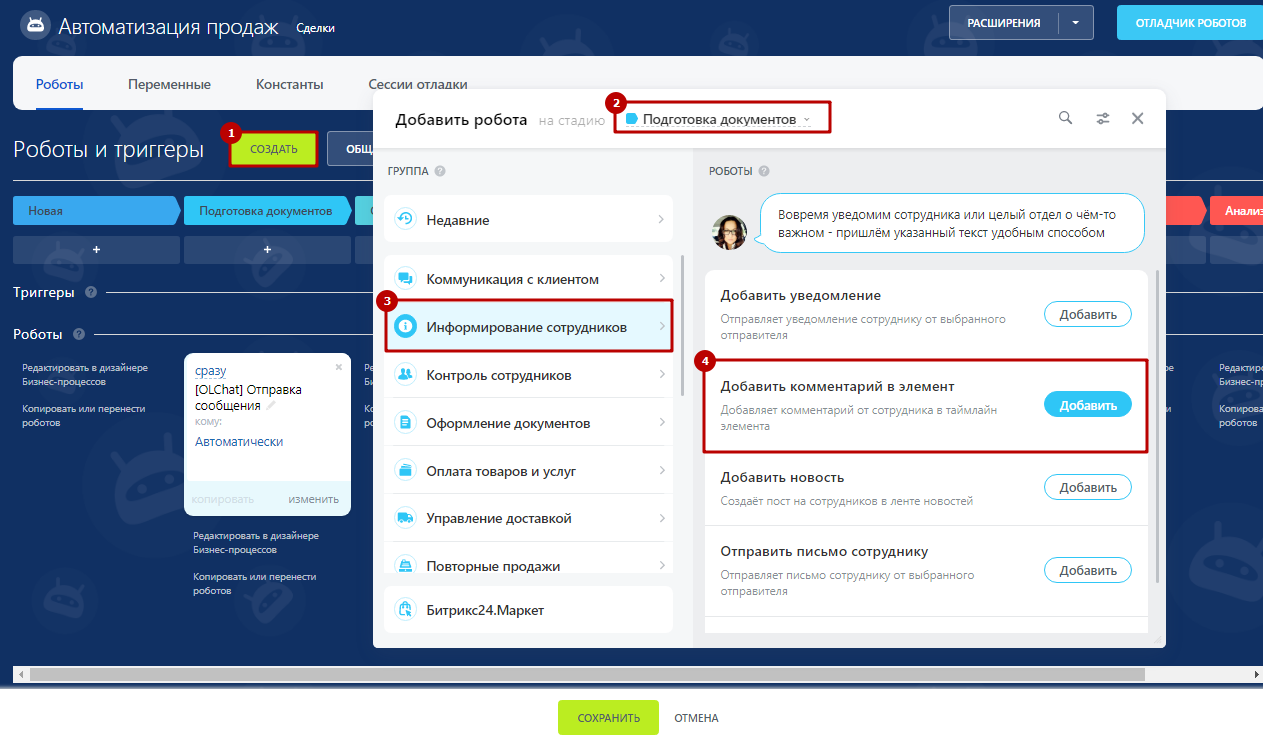Viewport: 1263px width, 740px height.
Task: Click the Недавние clock icon
Action: tap(405, 220)
